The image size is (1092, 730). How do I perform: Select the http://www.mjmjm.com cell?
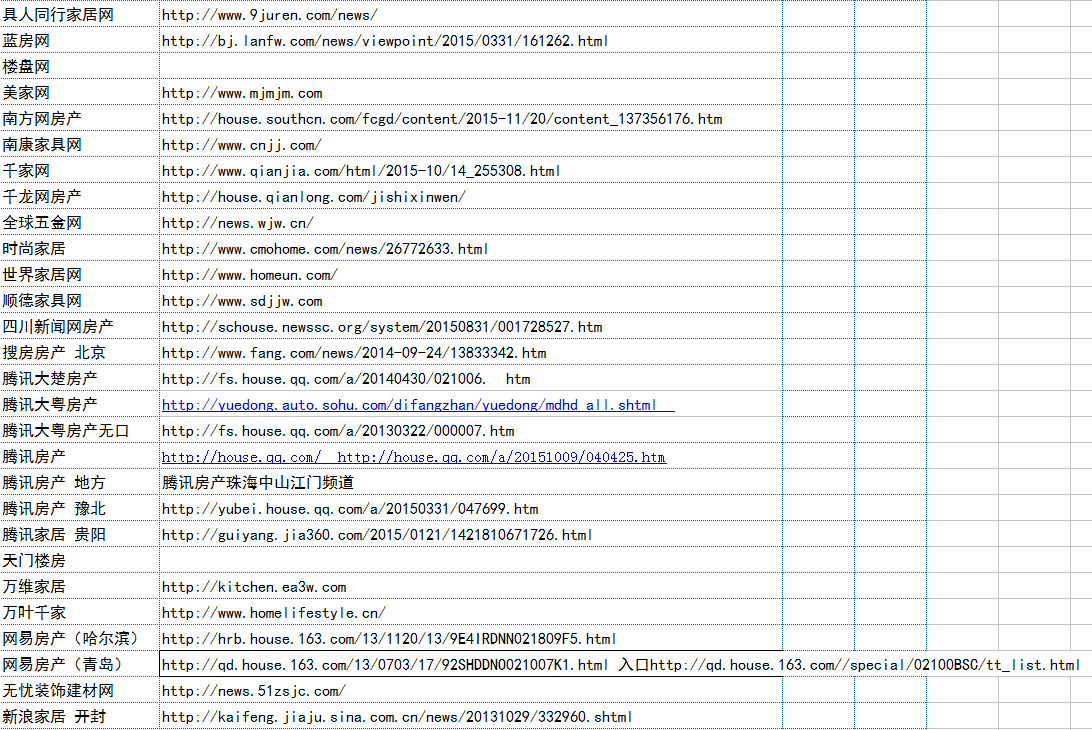(471, 93)
